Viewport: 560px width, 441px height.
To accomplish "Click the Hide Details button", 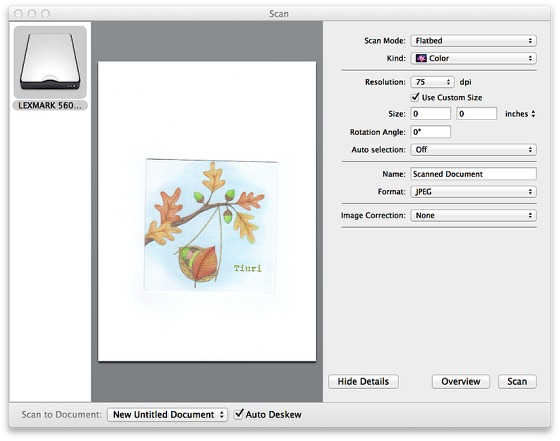I will click(363, 382).
